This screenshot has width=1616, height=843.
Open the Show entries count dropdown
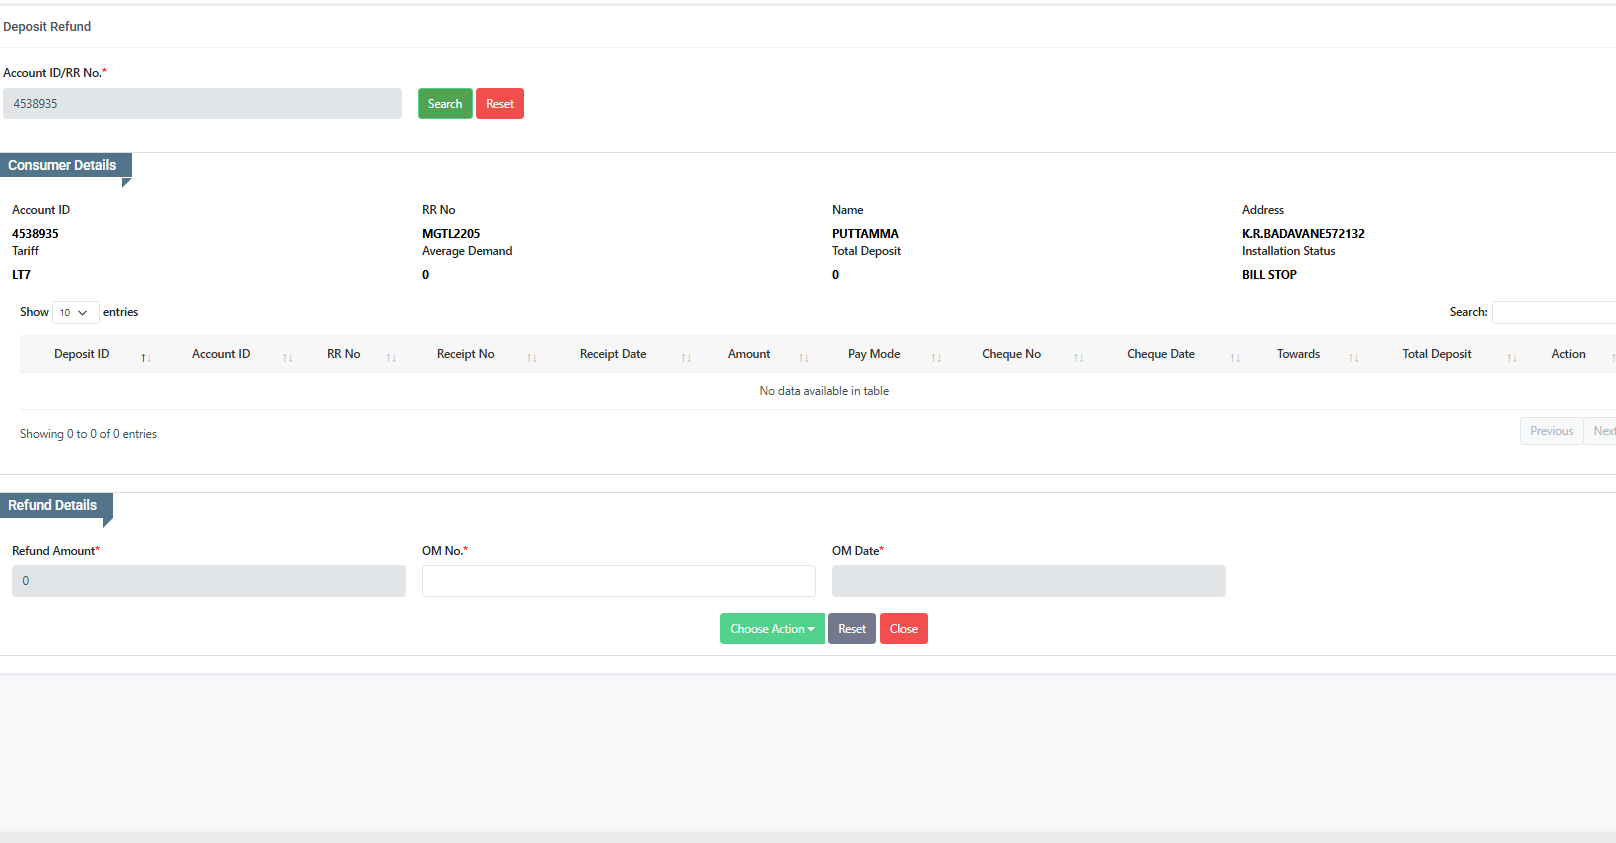tap(75, 313)
